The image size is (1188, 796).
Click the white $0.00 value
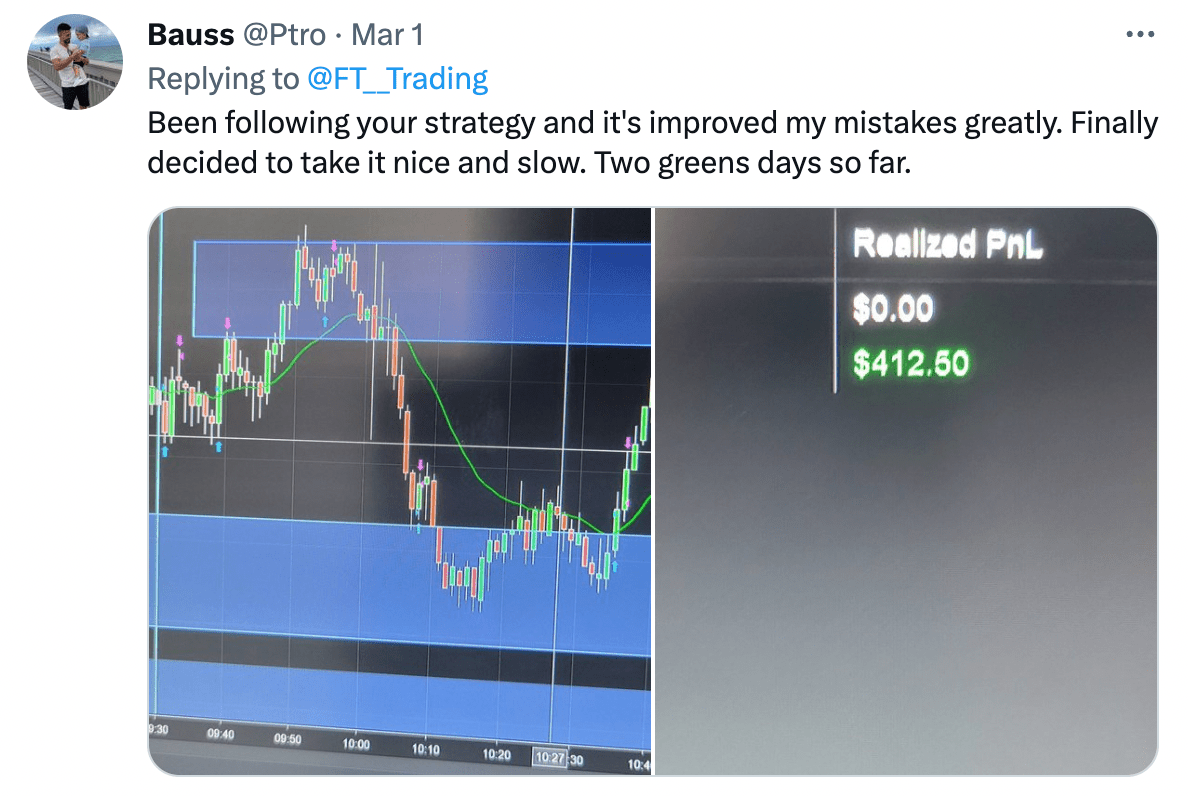[x=893, y=309]
